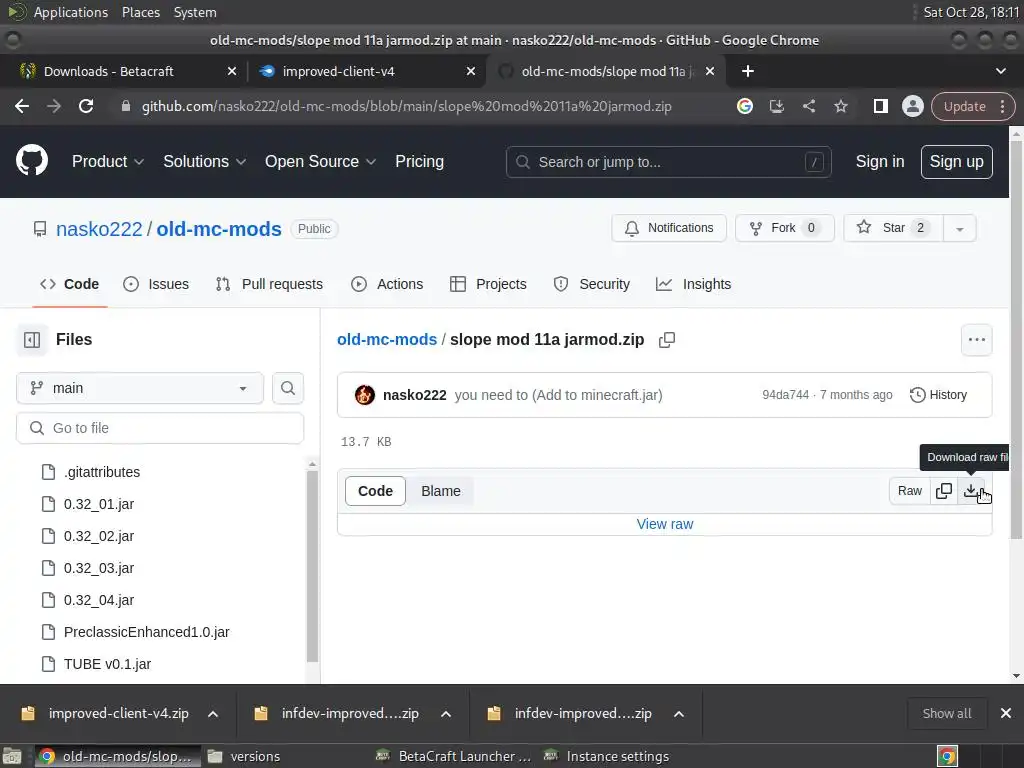Click the Sign up button

tap(956, 161)
